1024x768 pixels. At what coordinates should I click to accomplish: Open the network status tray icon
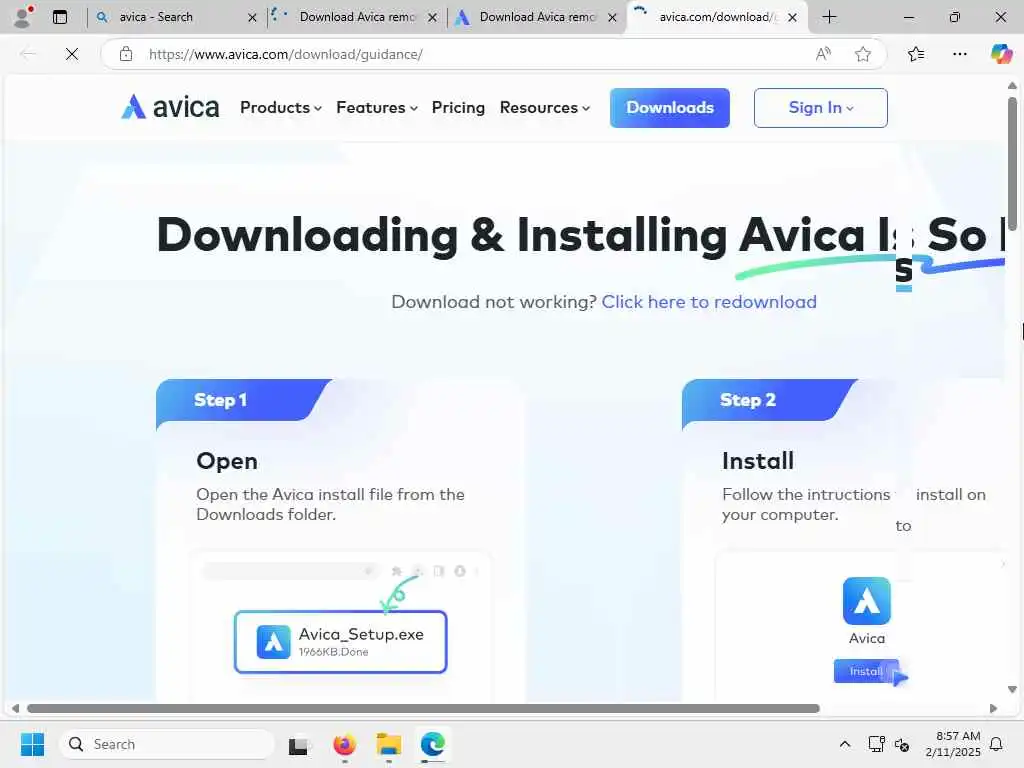(876, 744)
